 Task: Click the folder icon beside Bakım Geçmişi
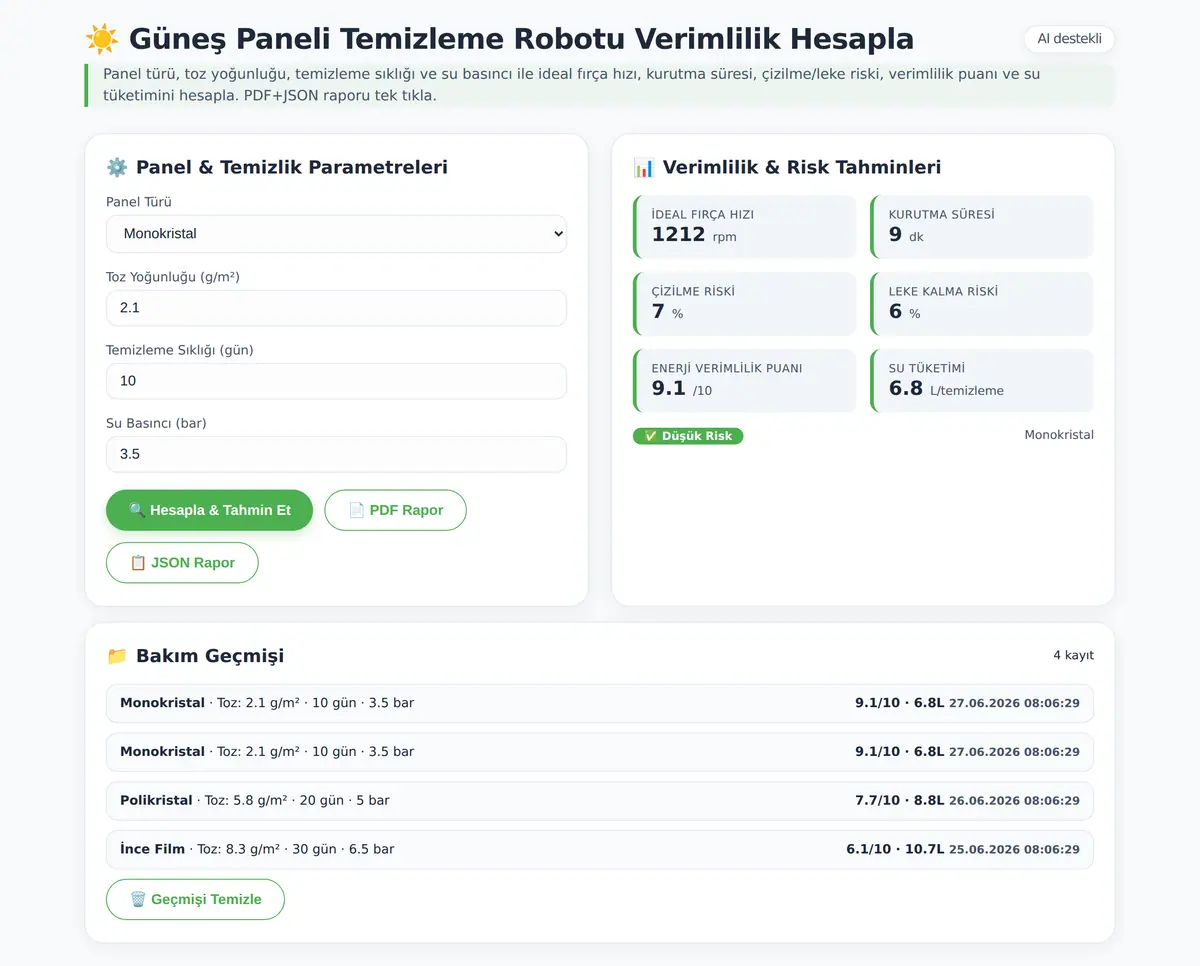117,656
